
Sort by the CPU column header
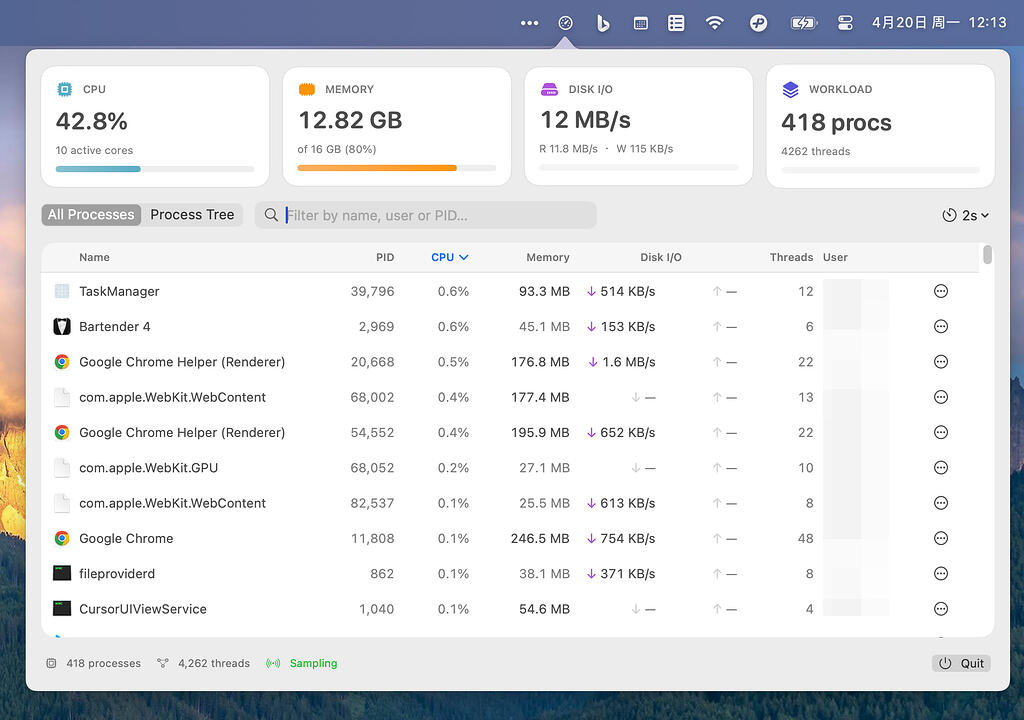coord(449,257)
